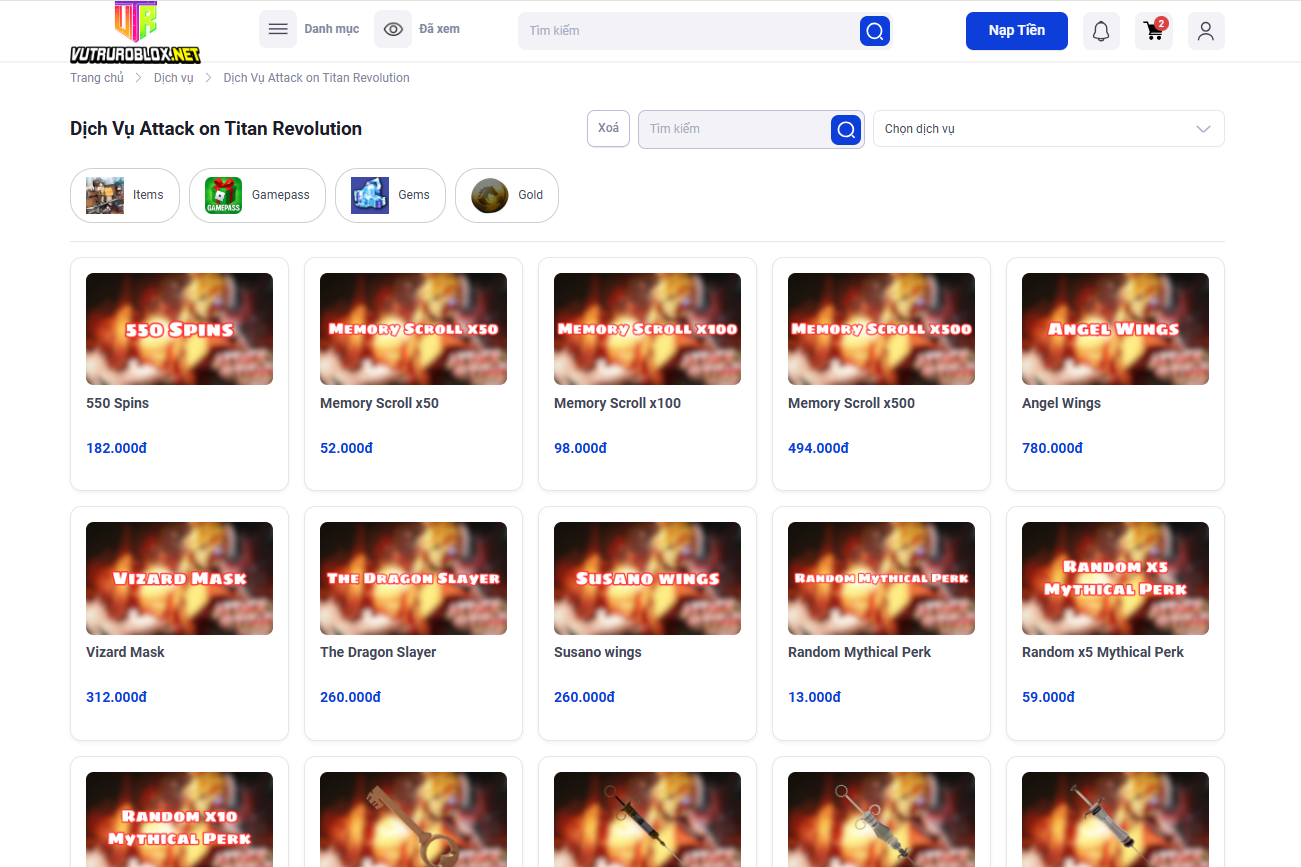The image size is (1301, 867).
Task: Click the 494.000đ price
Action: pos(818,448)
